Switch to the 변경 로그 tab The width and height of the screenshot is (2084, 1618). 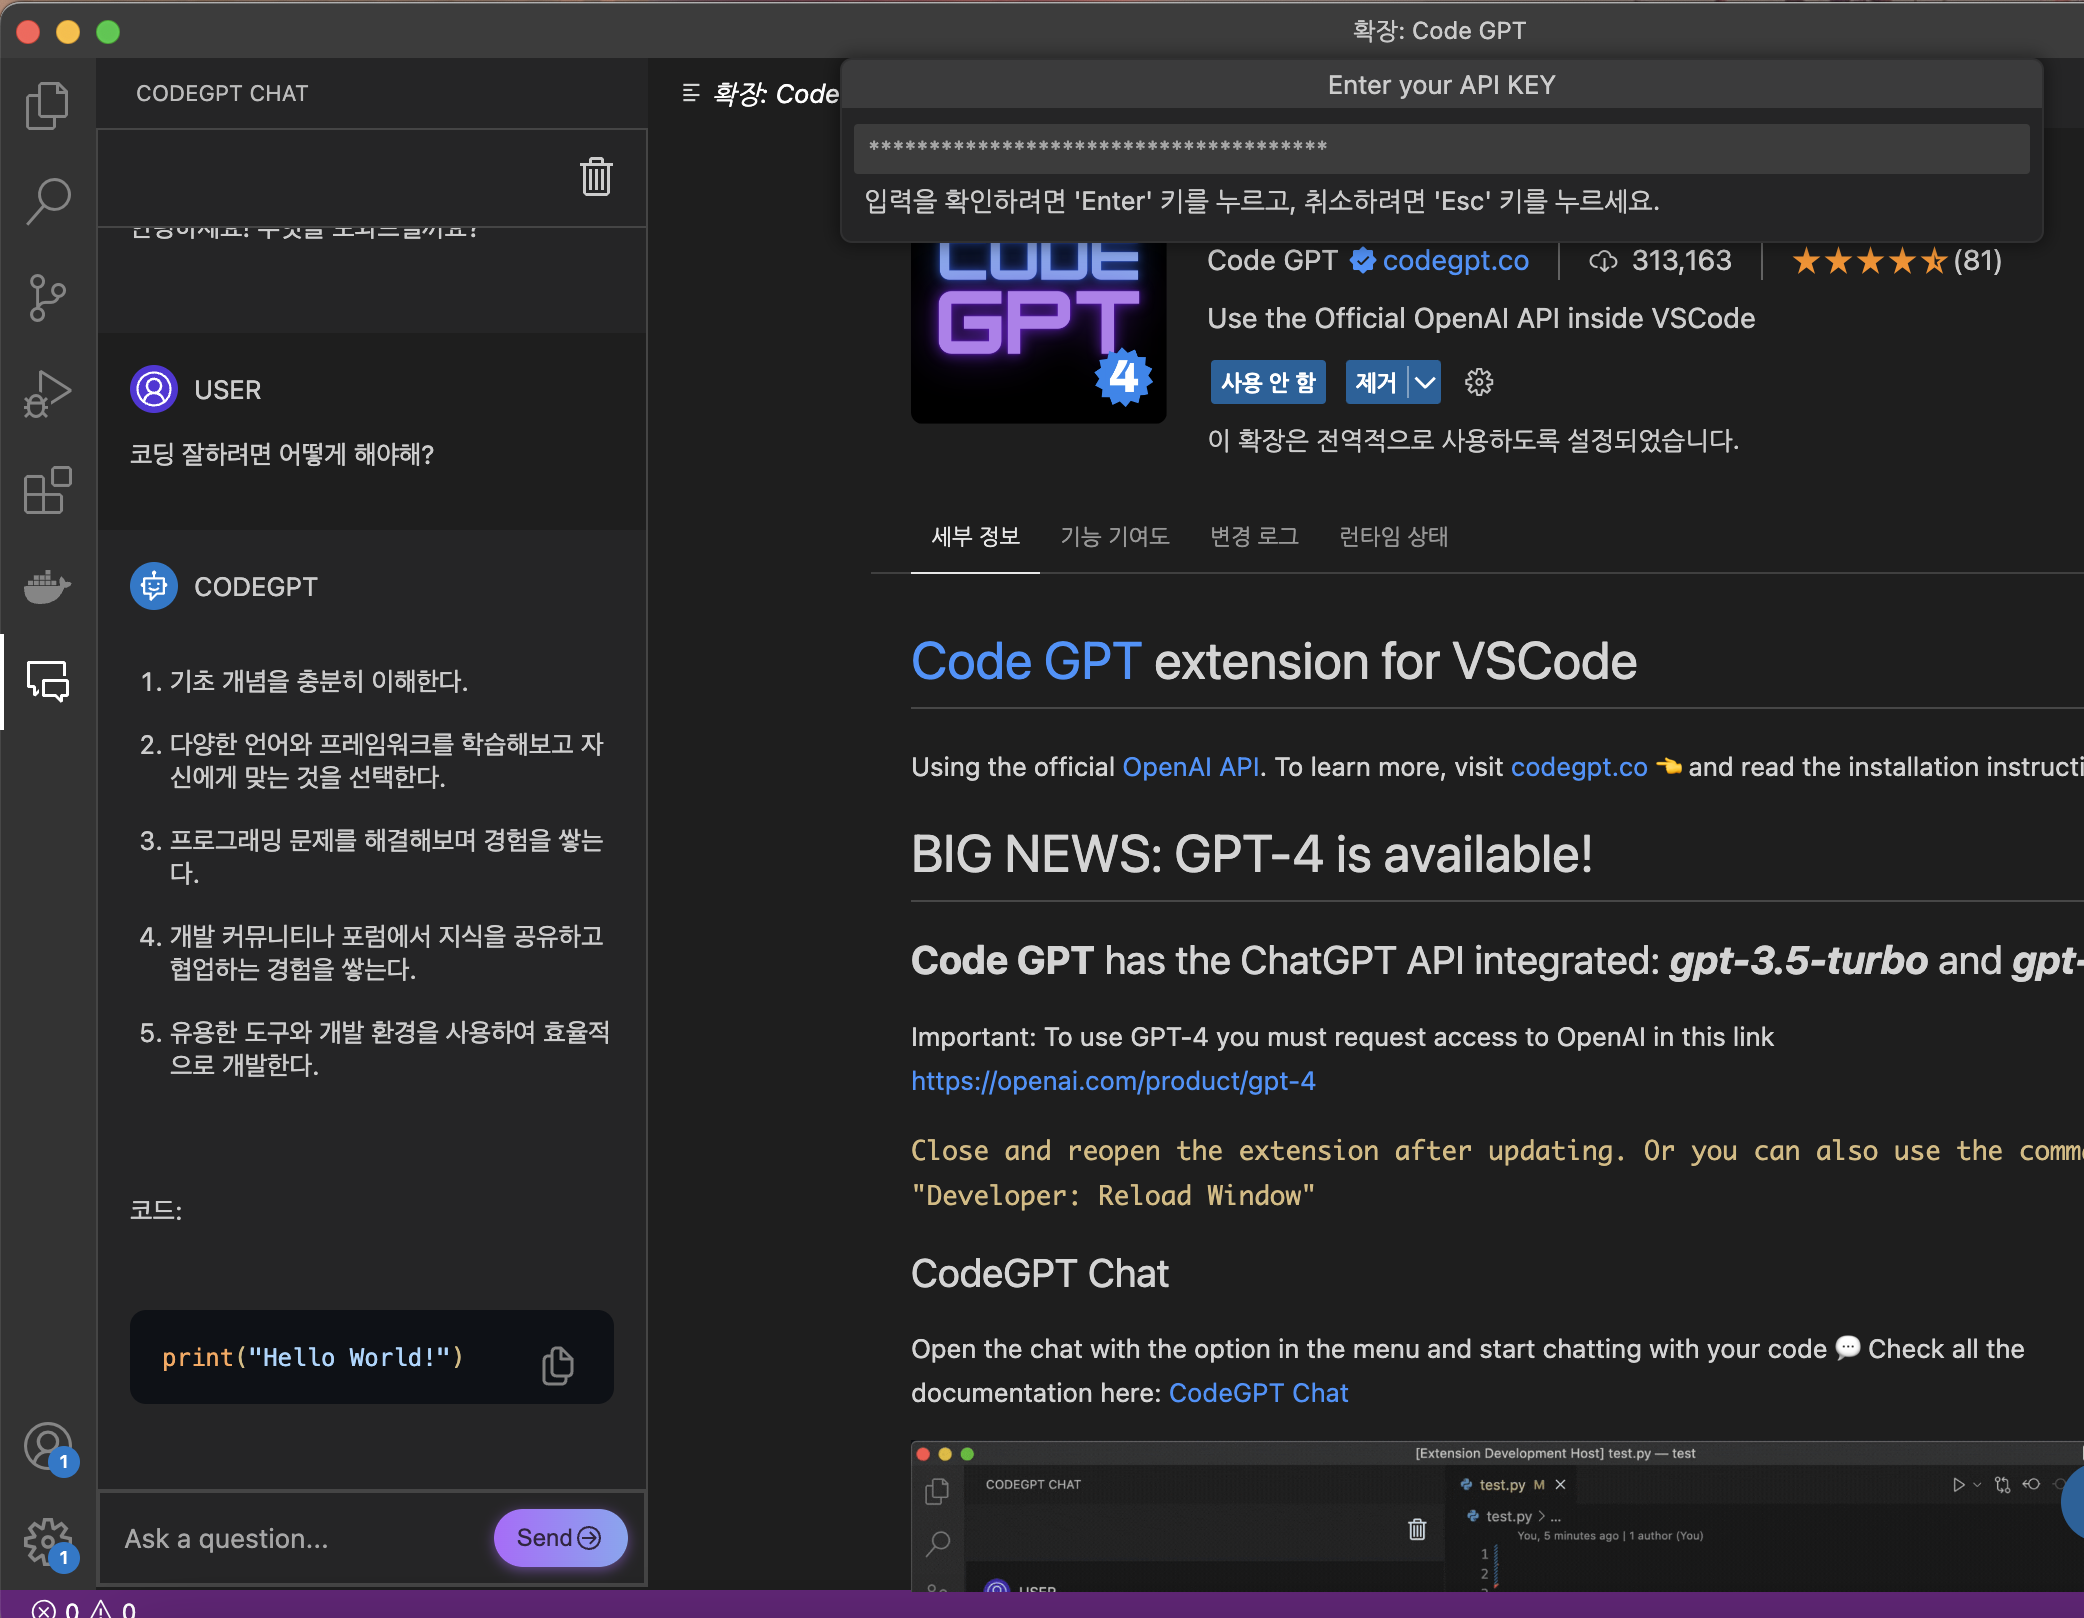tap(1253, 537)
